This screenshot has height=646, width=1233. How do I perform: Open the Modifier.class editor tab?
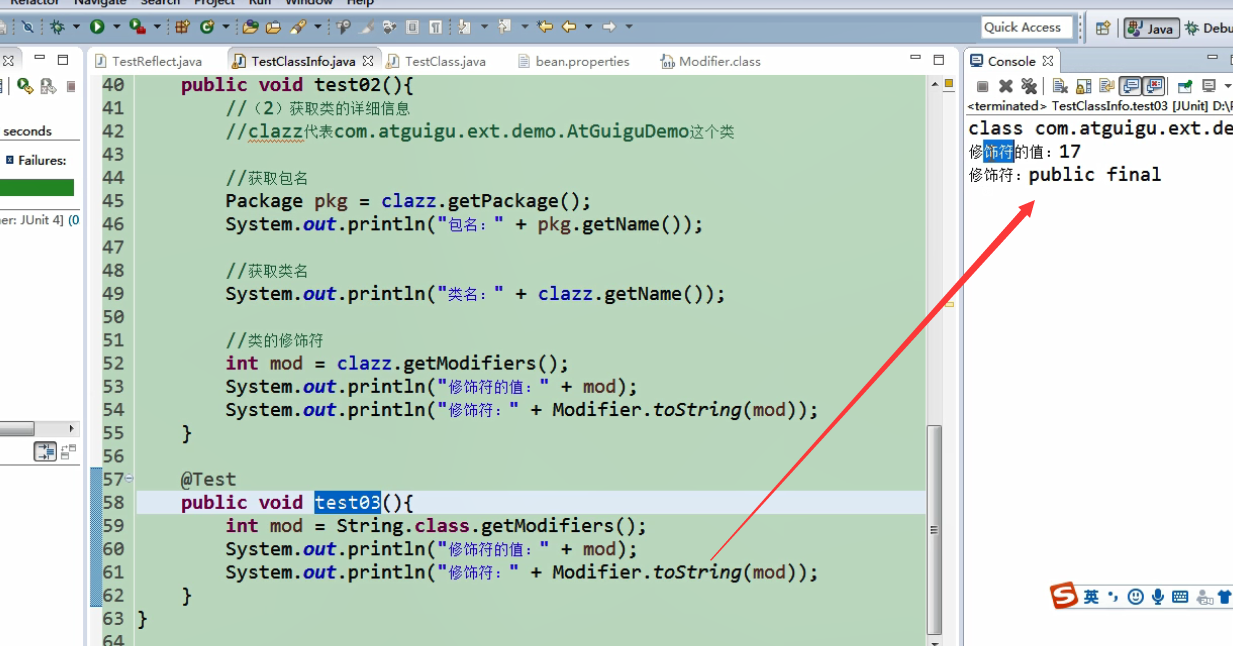(x=710, y=61)
